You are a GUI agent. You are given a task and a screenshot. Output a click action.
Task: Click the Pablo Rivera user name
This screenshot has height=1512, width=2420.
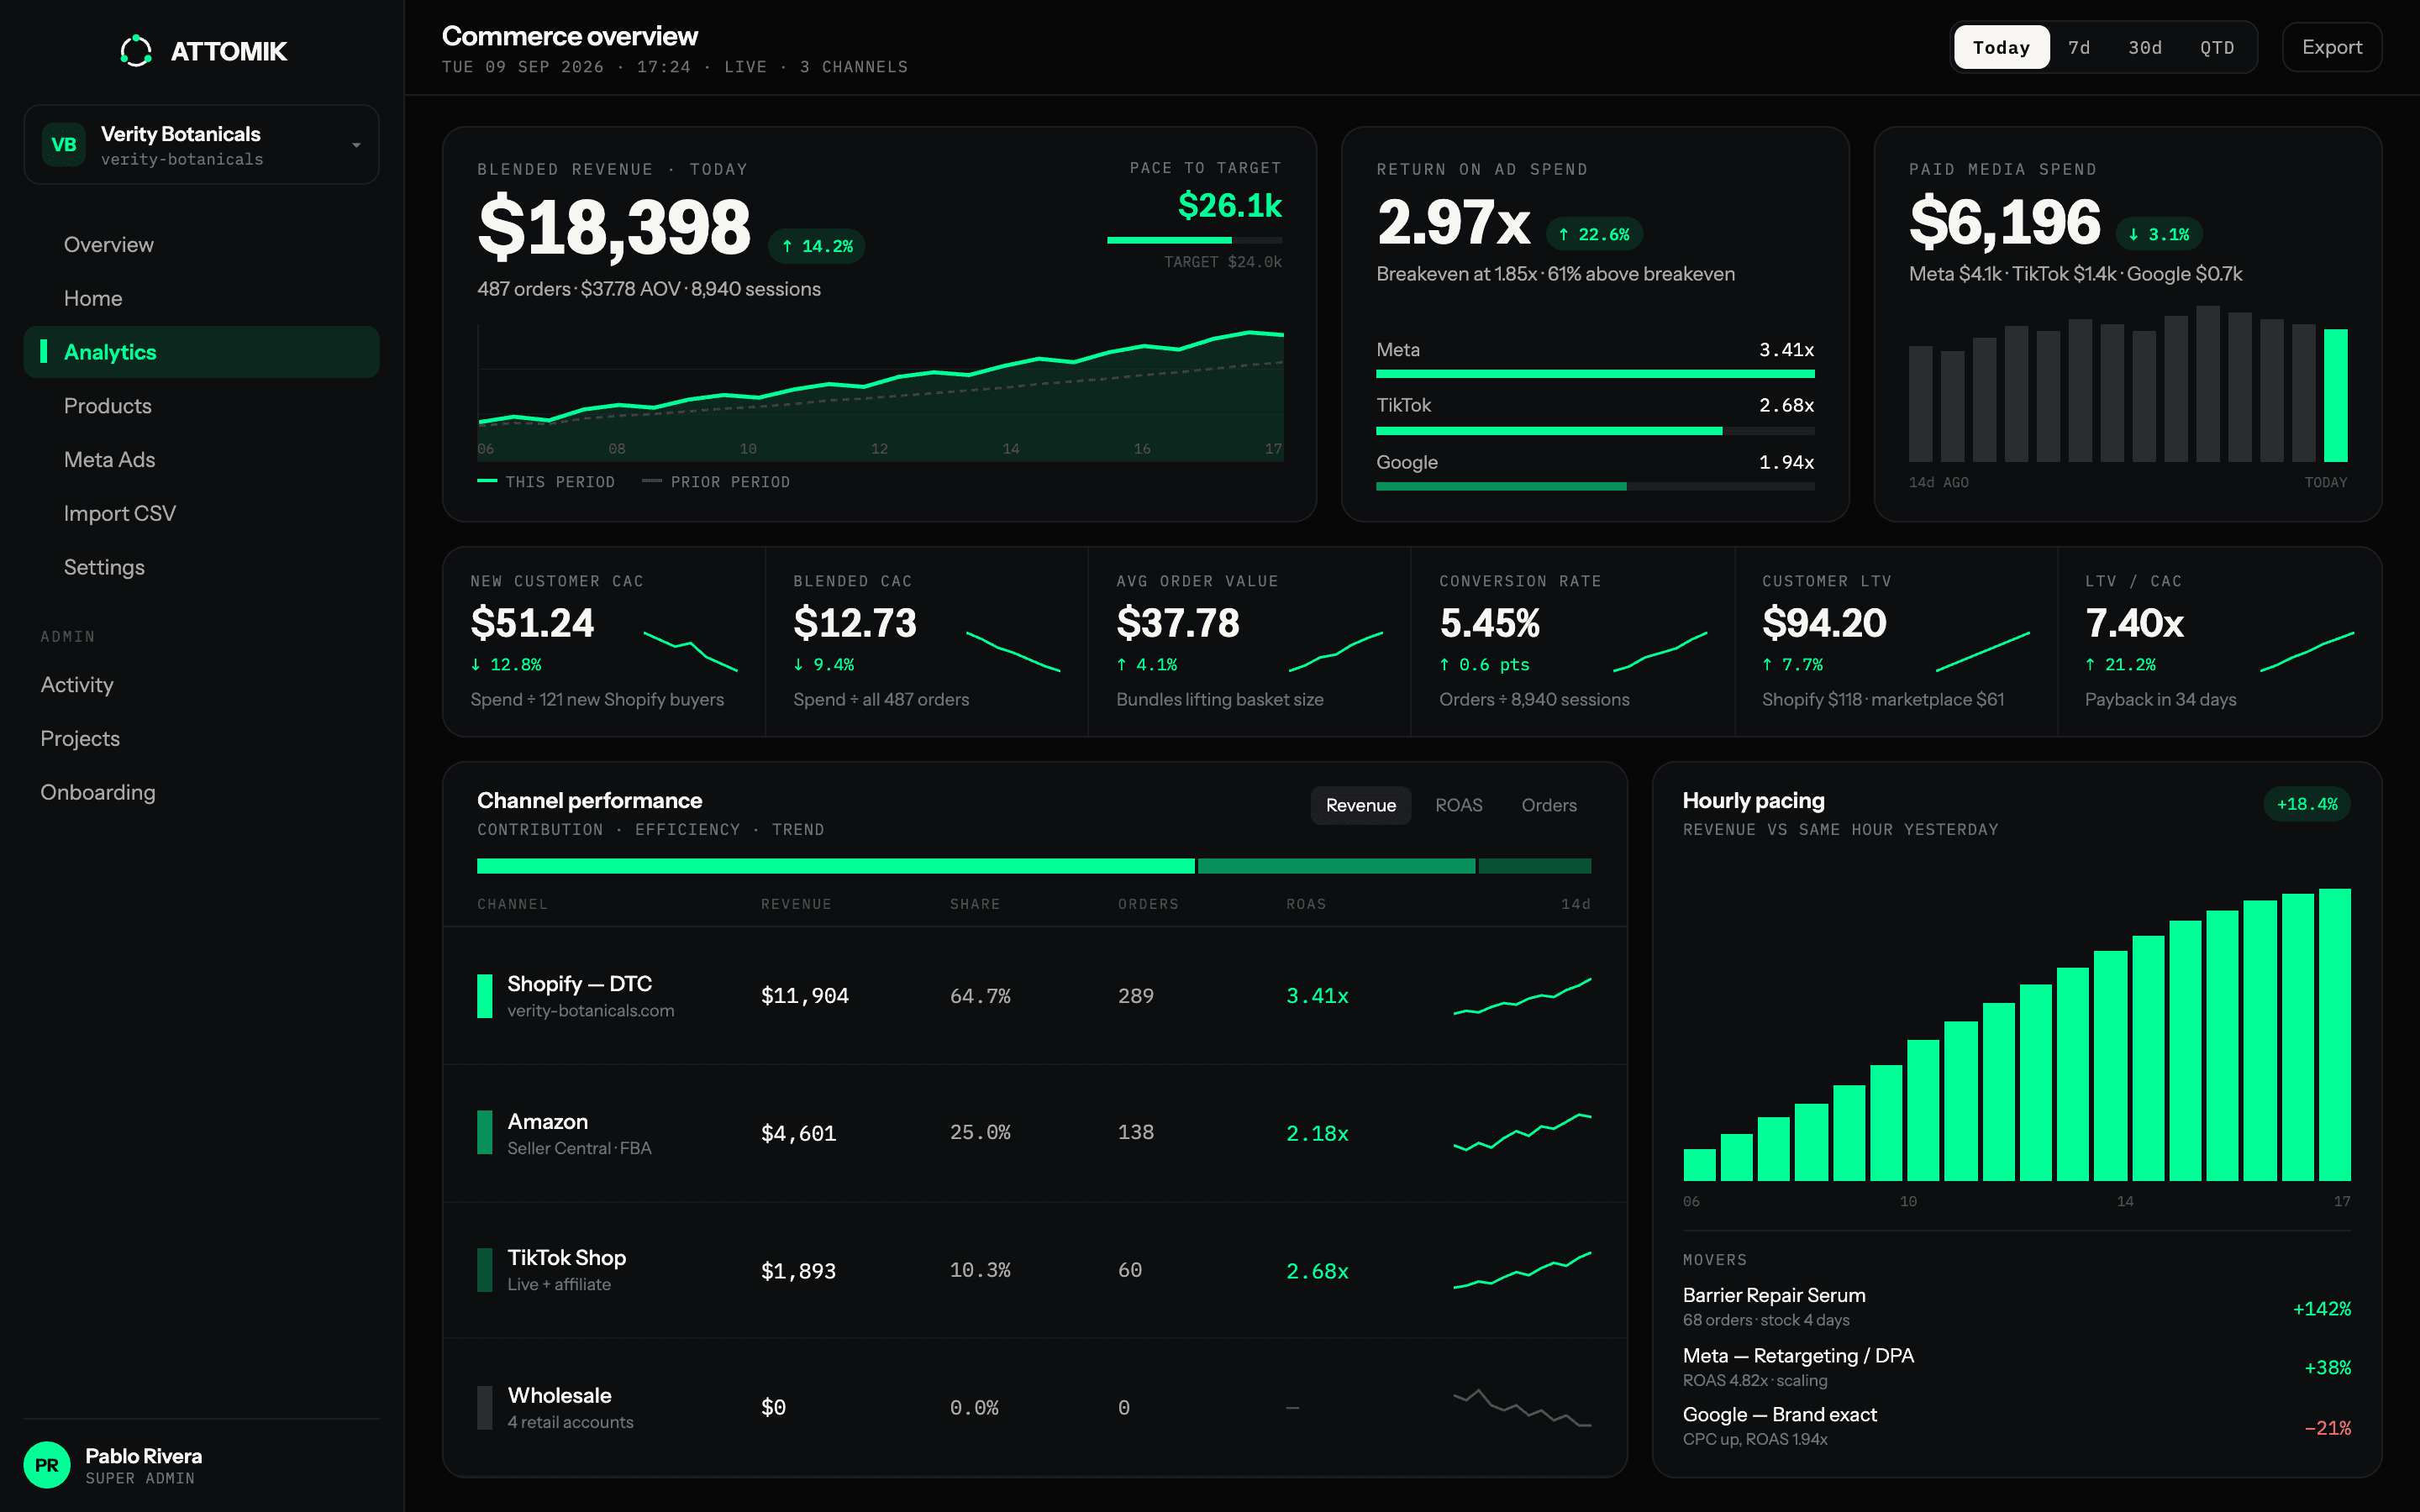pyautogui.click(x=143, y=1456)
